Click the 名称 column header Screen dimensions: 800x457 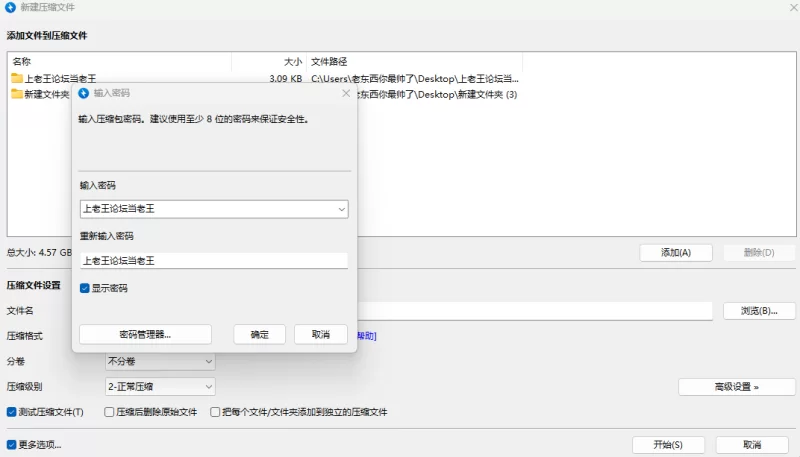pos(119,61)
